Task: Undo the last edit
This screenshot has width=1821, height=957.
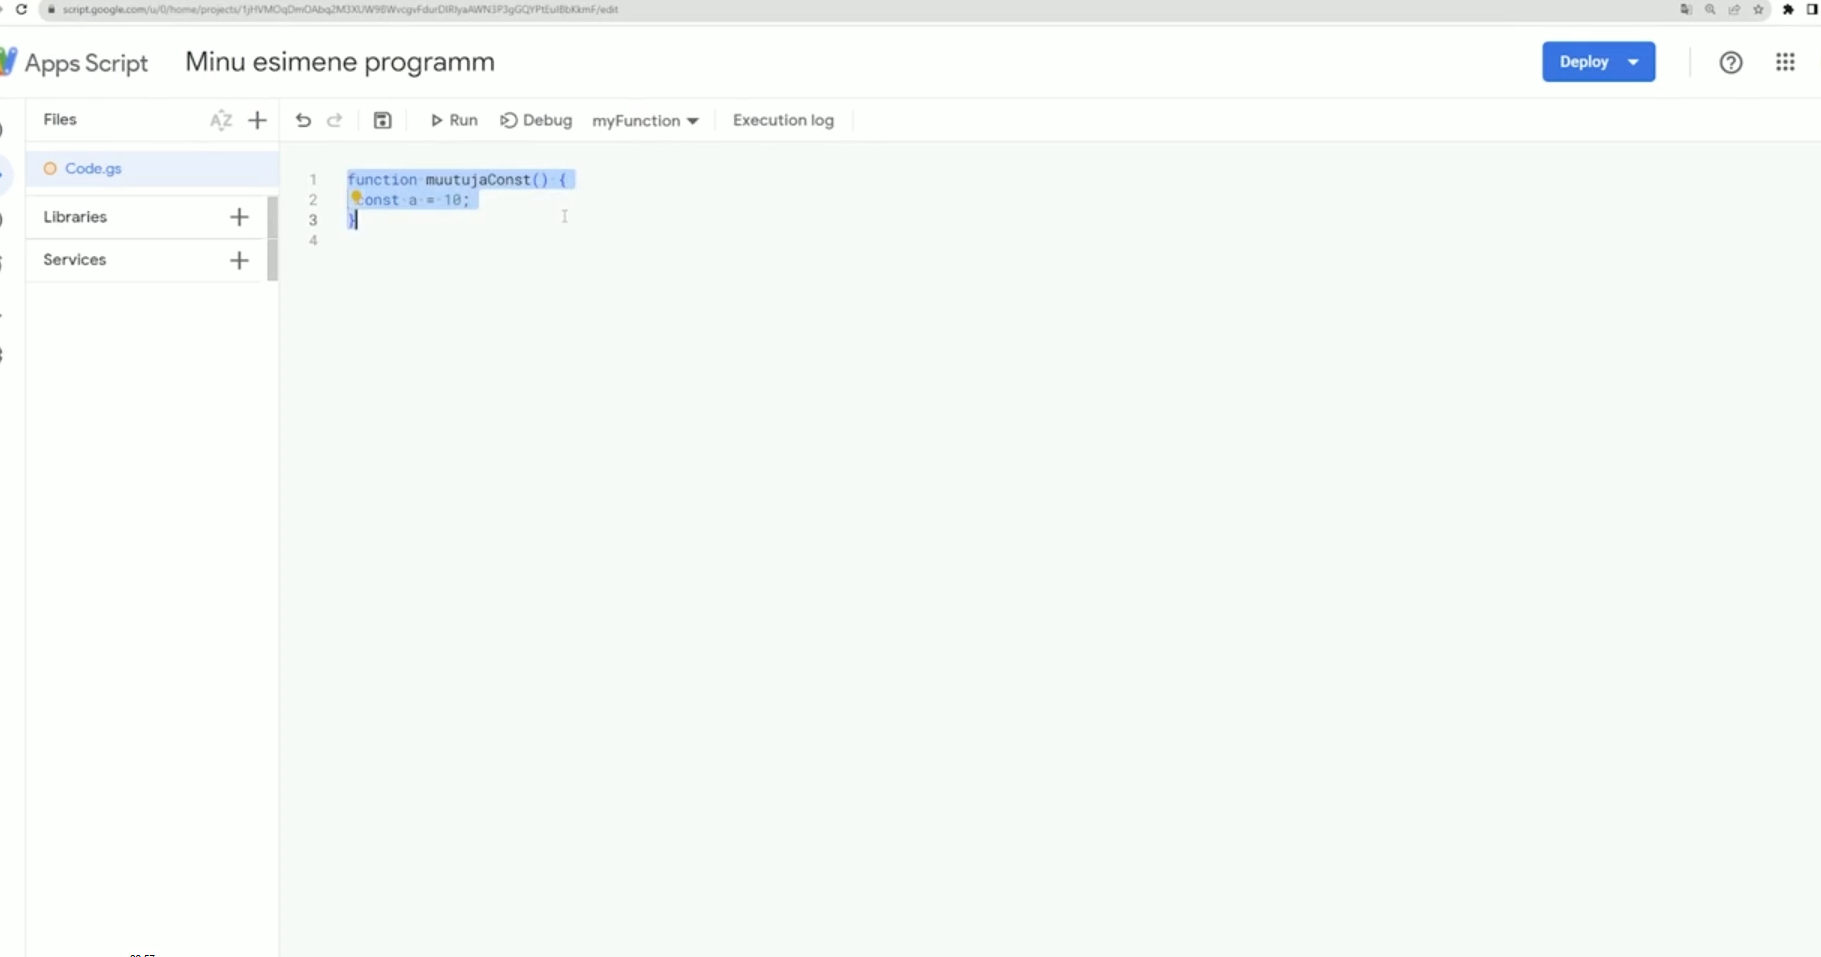Action: (x=303, y=120)
